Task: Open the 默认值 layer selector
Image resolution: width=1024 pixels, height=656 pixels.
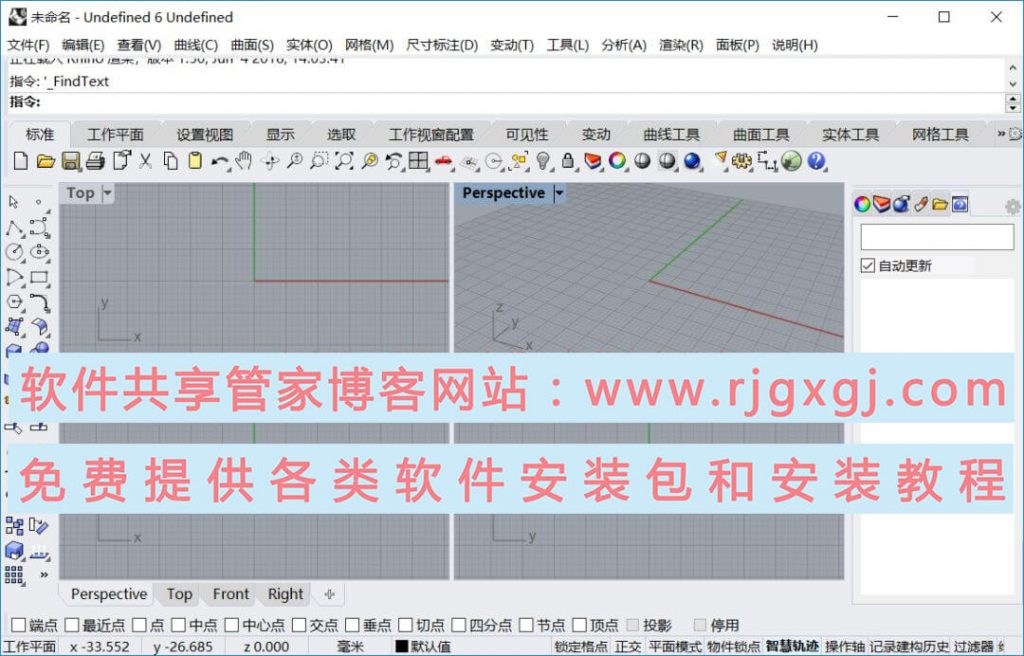Action: point(424,647)
